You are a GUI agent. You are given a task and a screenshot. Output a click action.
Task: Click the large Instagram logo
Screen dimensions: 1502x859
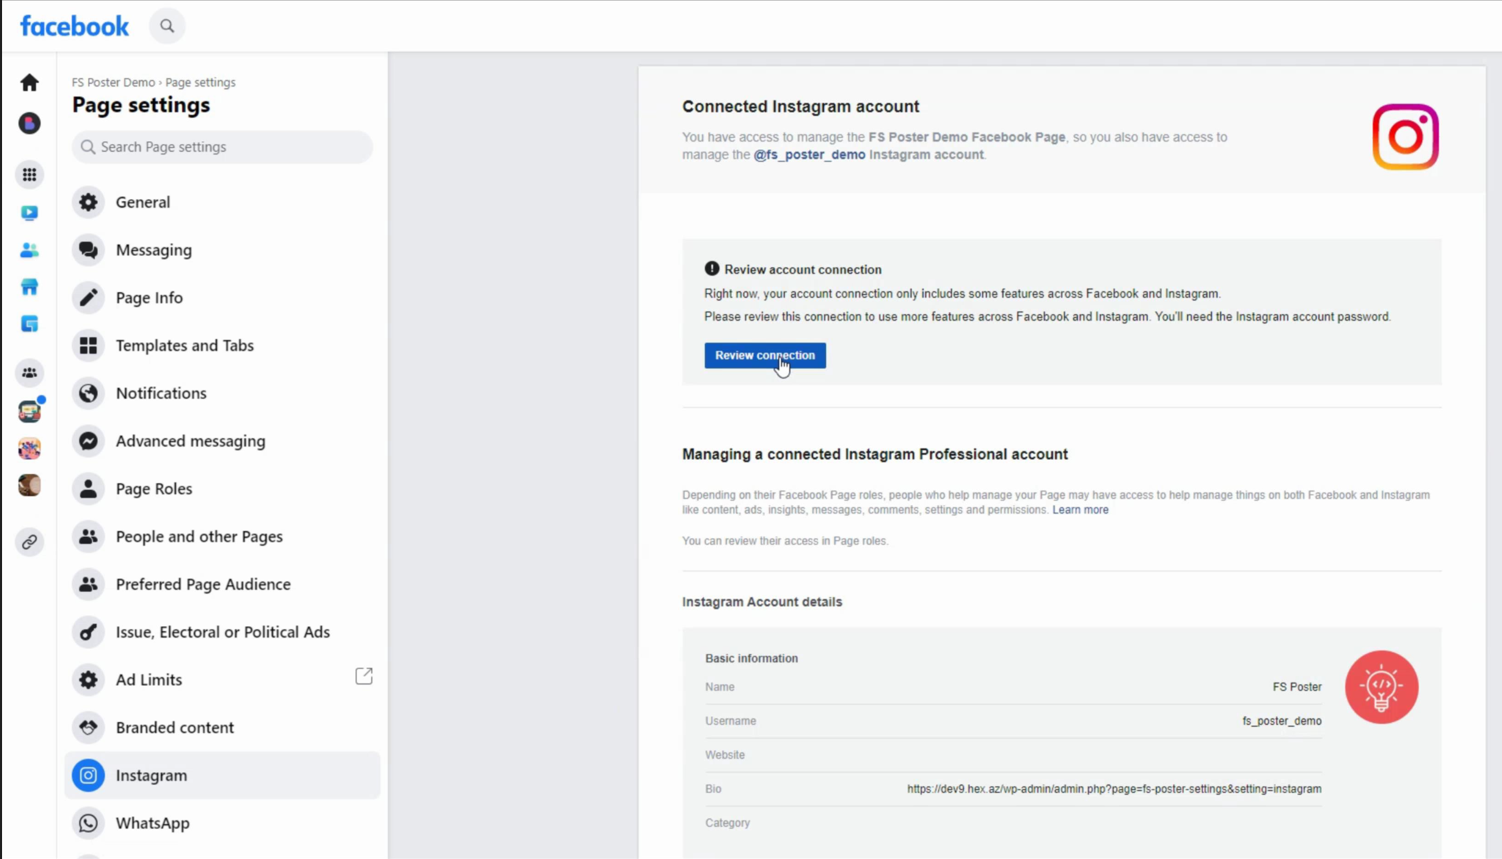pyautogui.click(x=1405, y=137)
